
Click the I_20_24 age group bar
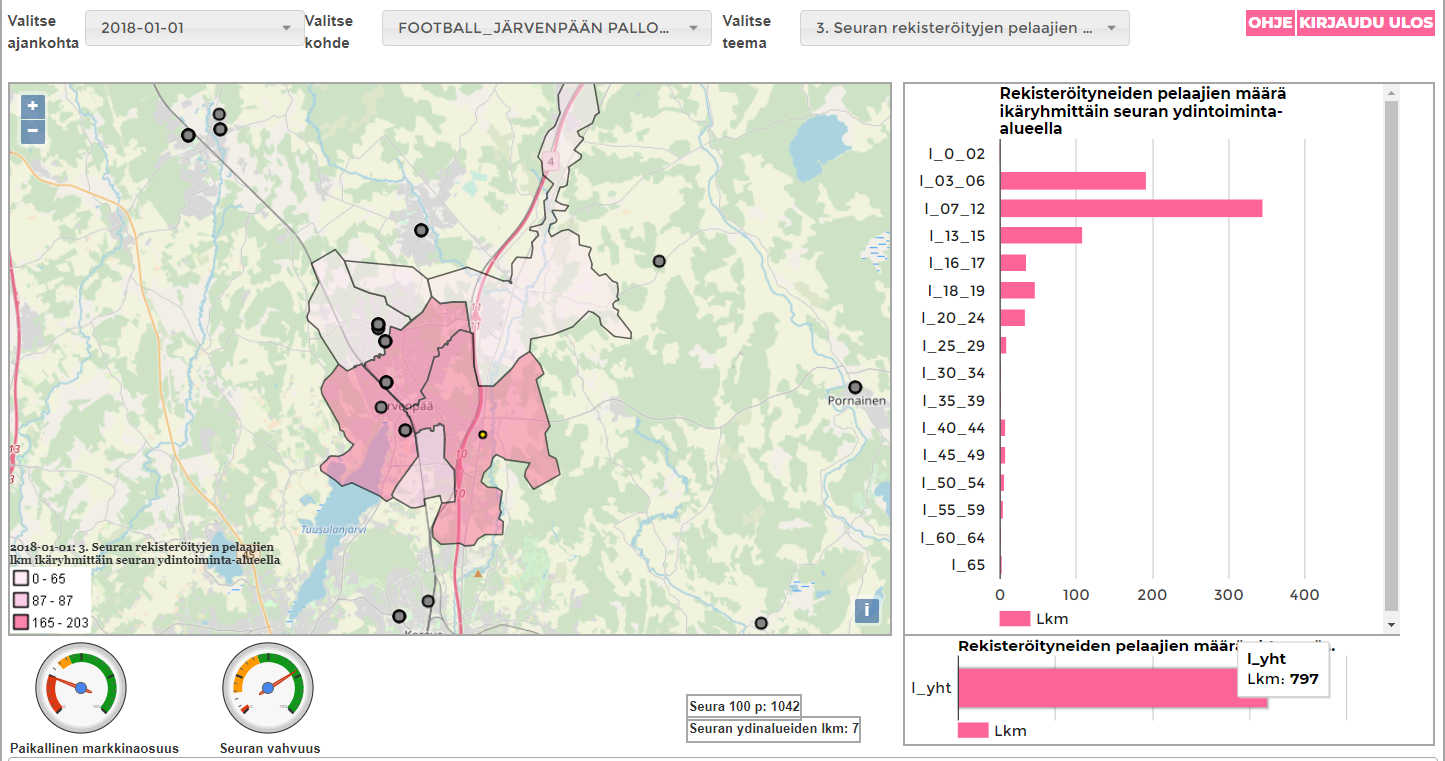point(1012,318)
